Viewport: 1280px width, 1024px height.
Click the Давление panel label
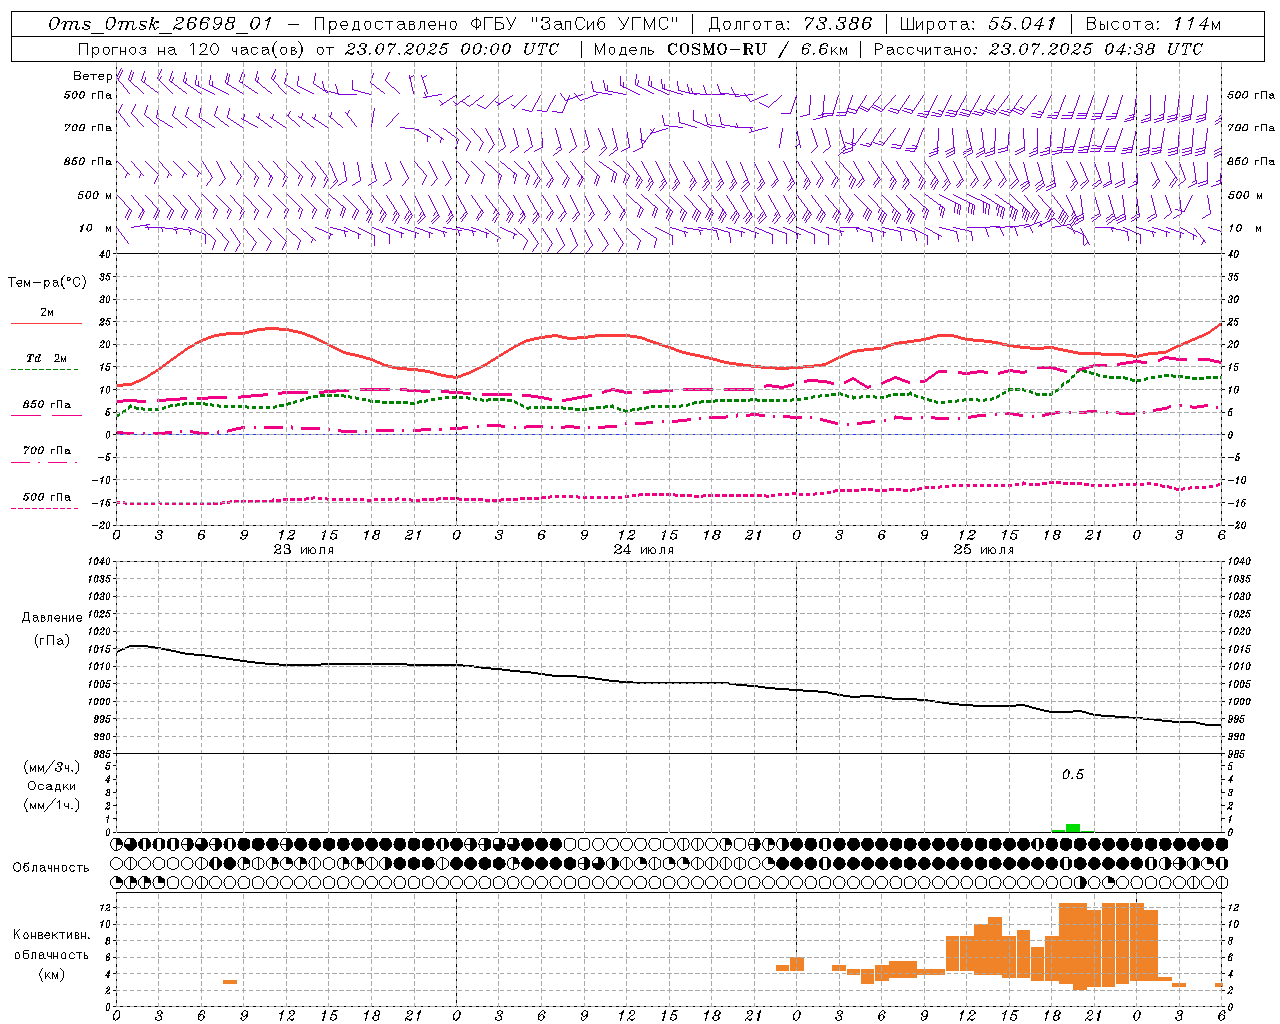[x=52, y=618]
